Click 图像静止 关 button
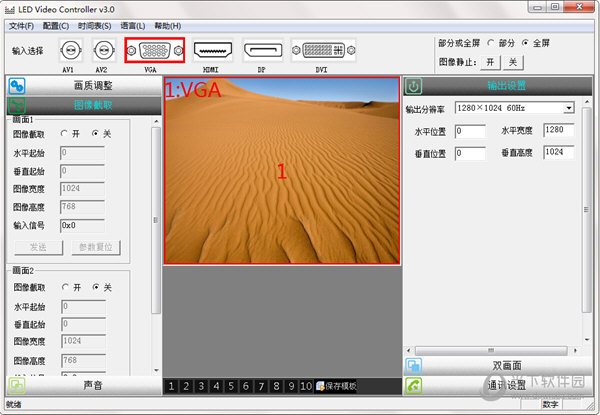600x415 pixels. click(x=513, y=62)
